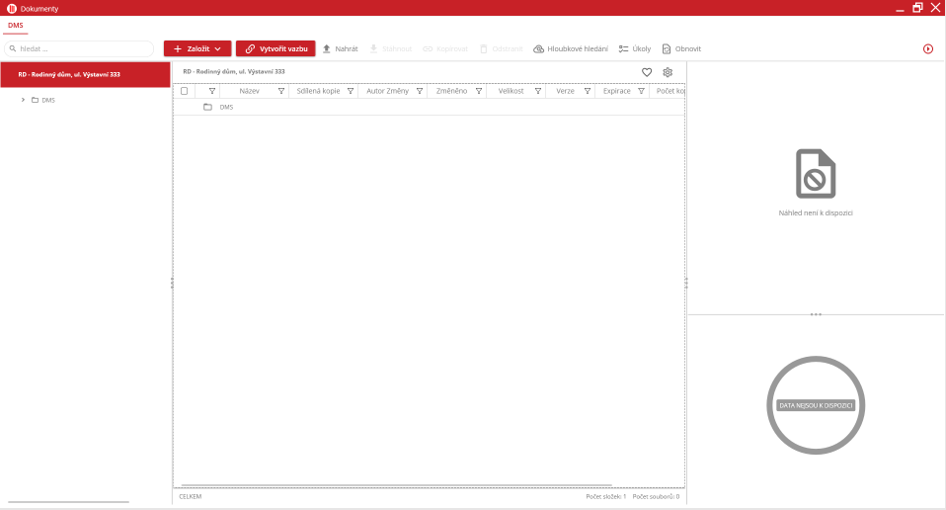
Task: Tick the select-all checkbox in table header
Action: (184, 91)
